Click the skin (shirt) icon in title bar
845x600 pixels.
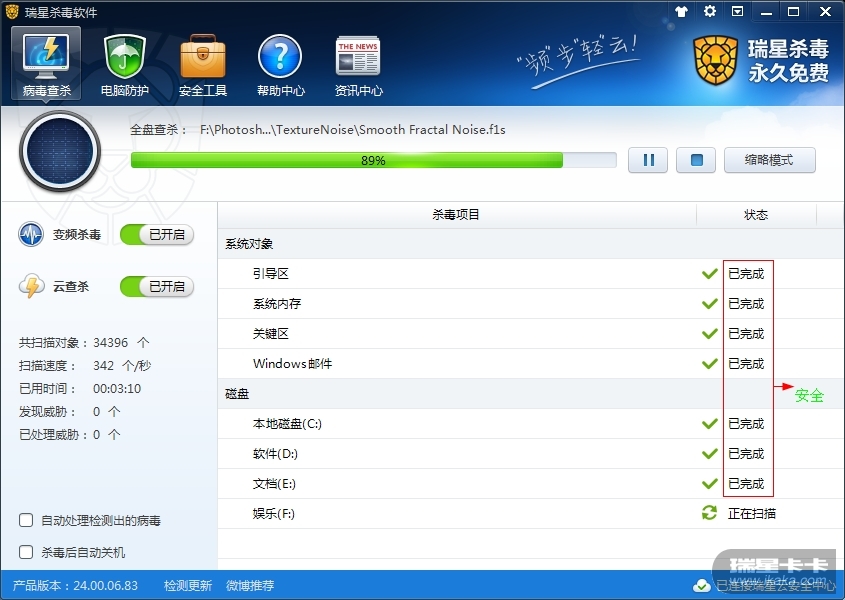point(682,11)
